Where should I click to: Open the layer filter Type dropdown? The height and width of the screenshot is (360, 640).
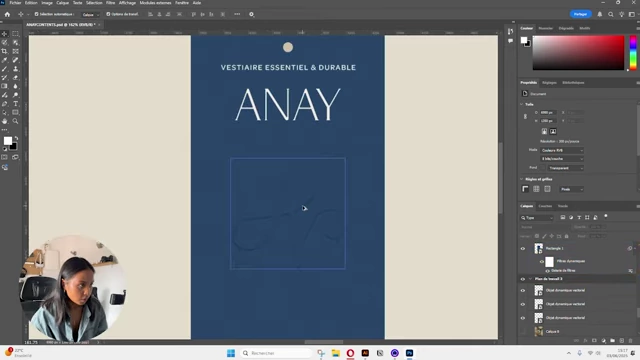537,218
